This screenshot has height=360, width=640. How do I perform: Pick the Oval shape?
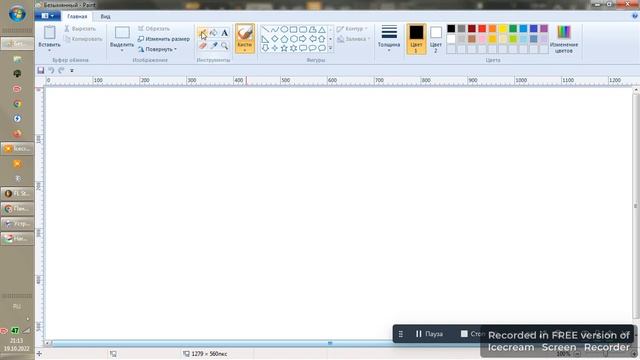pyautogui.click(x=284, y=29)
